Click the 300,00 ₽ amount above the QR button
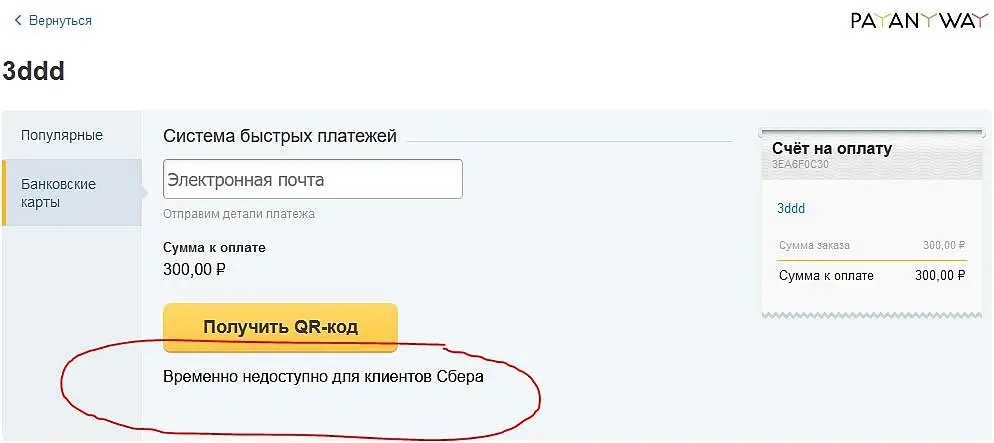This screenshot has height=443, width=994. (194, 268)
